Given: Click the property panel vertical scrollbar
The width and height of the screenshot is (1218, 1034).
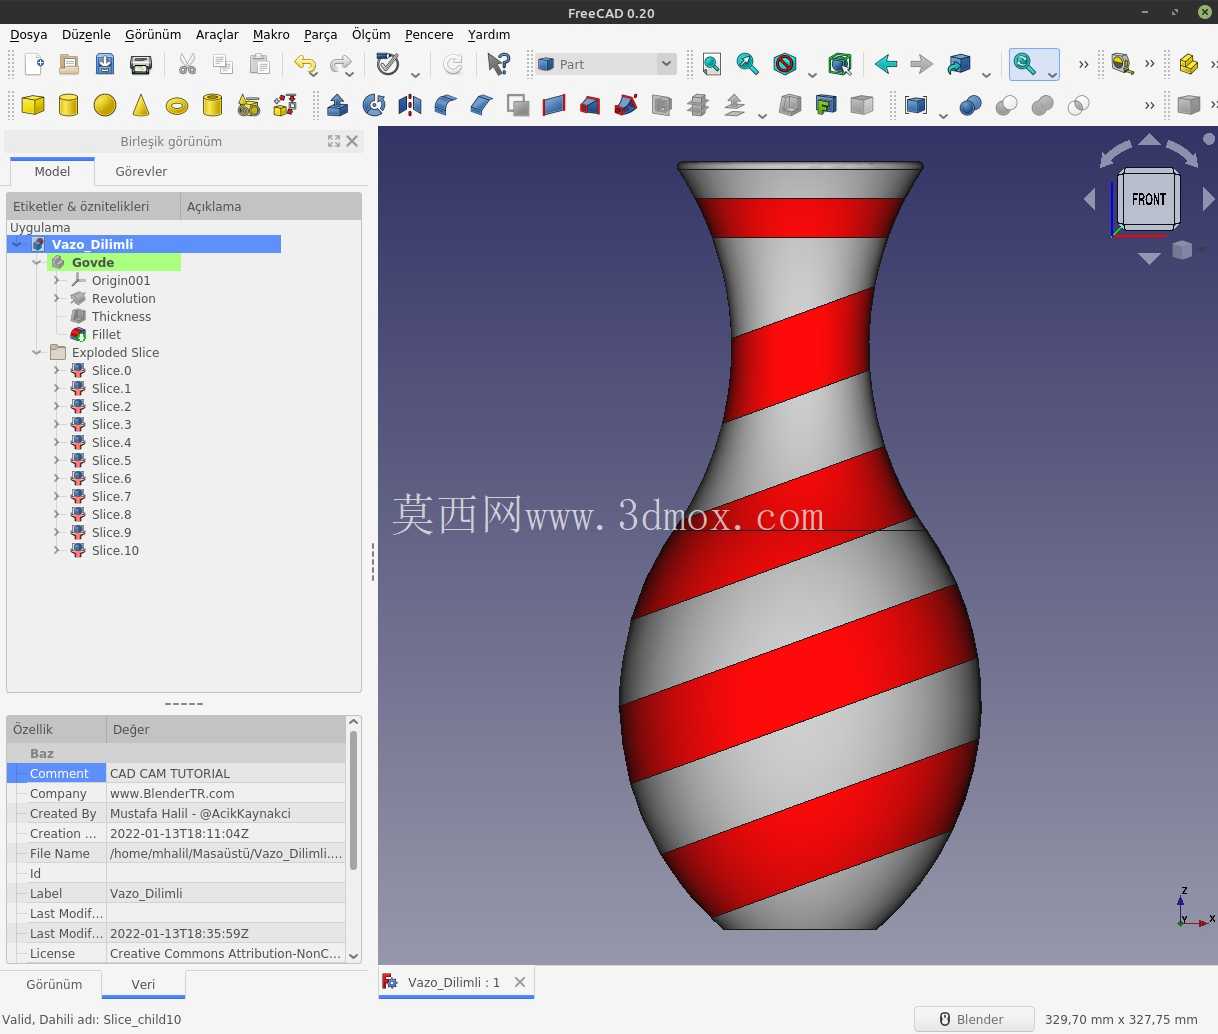Looking at the screenshot, I should (353, 800).
